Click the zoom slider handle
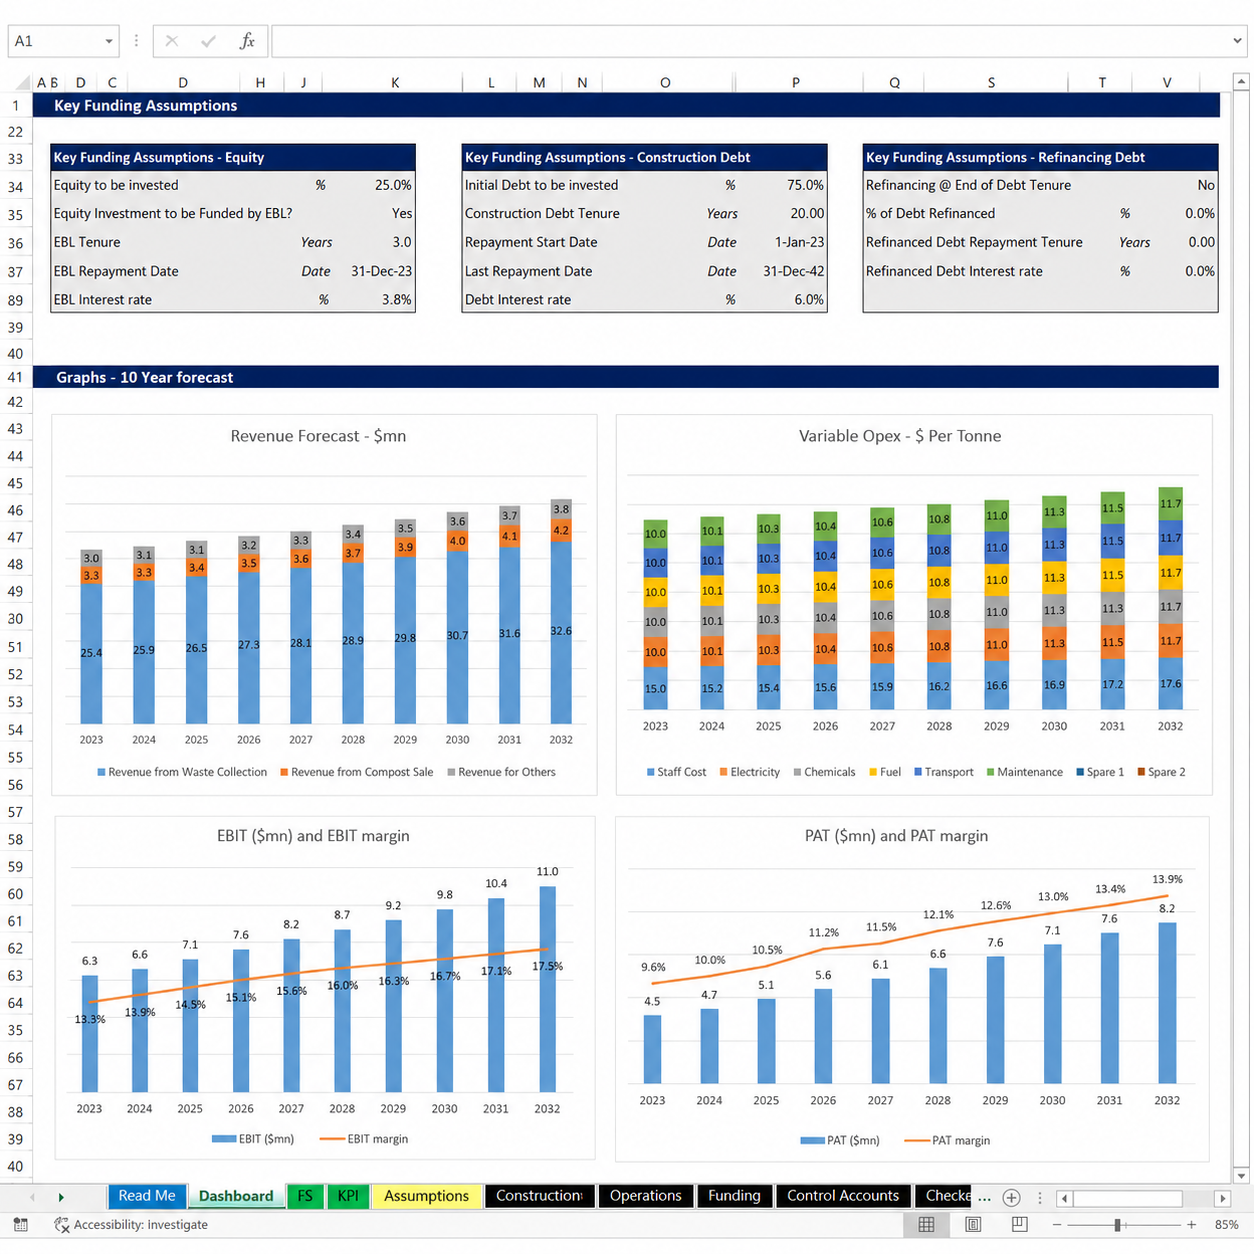 [x=1118, y=1225]
